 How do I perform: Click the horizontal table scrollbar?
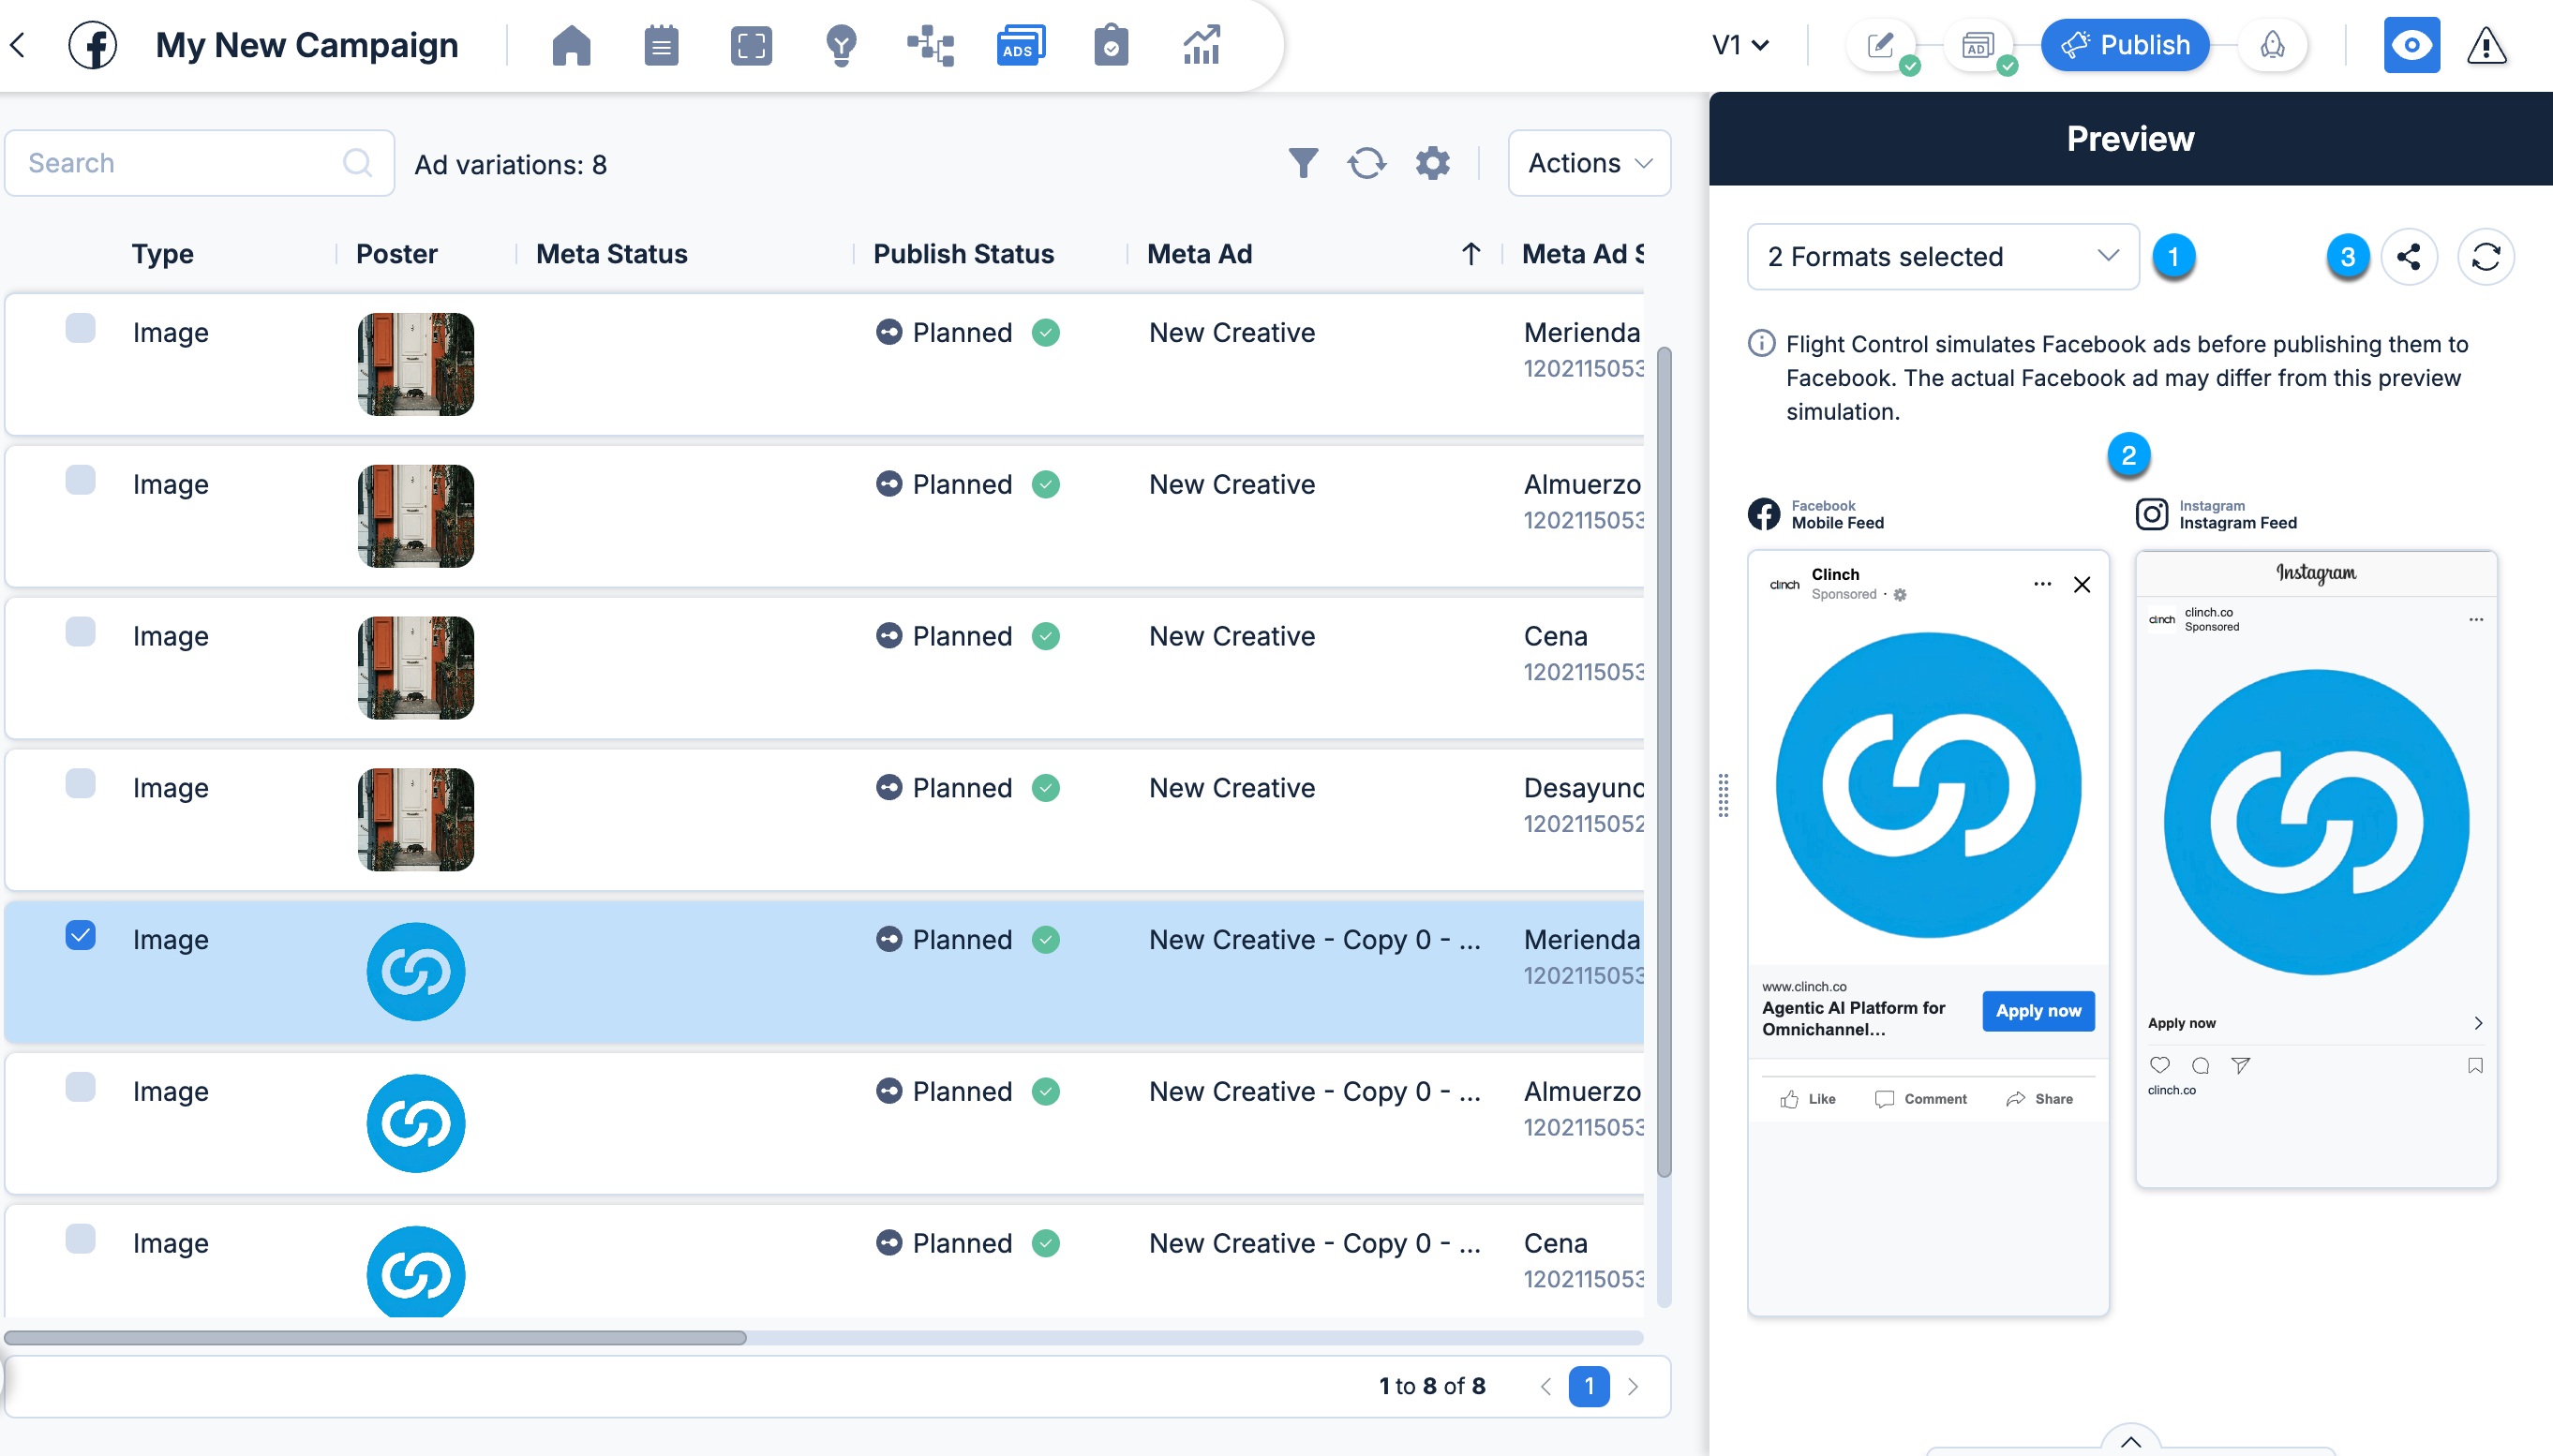click(x=375, y=1338)
